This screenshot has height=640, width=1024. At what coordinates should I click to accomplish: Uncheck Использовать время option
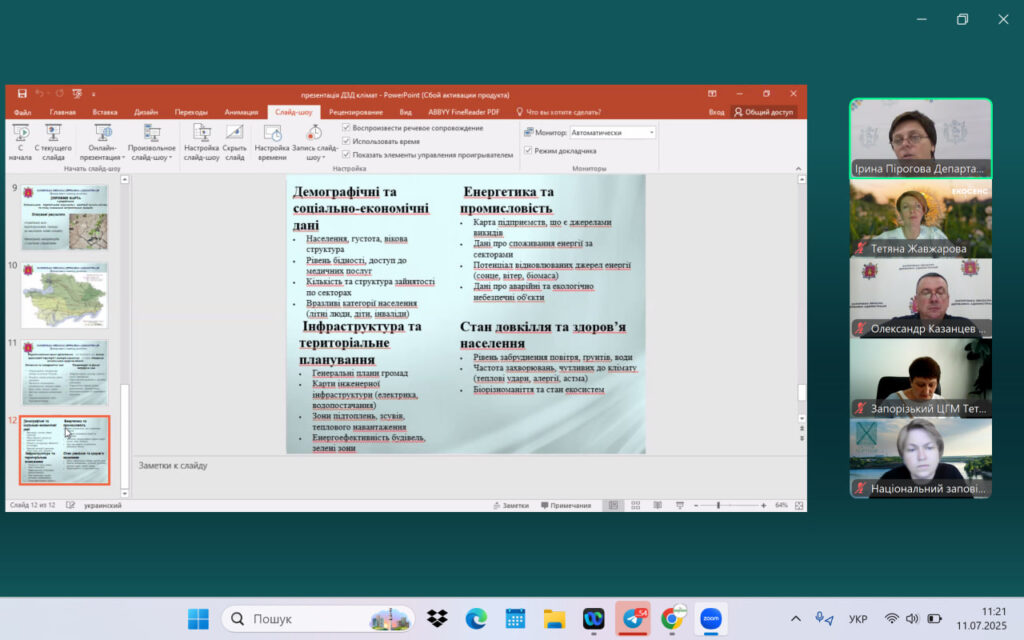347,141
